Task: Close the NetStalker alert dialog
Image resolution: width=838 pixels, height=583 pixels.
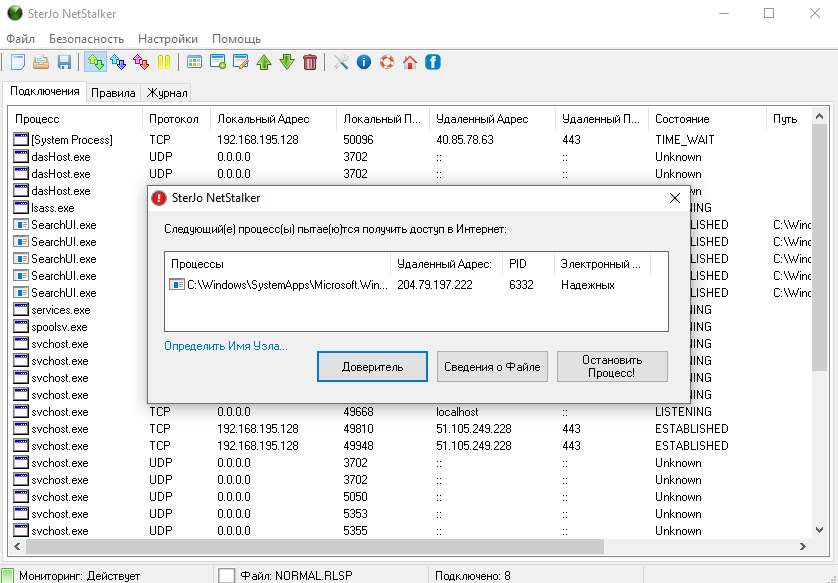Action: 675,198
